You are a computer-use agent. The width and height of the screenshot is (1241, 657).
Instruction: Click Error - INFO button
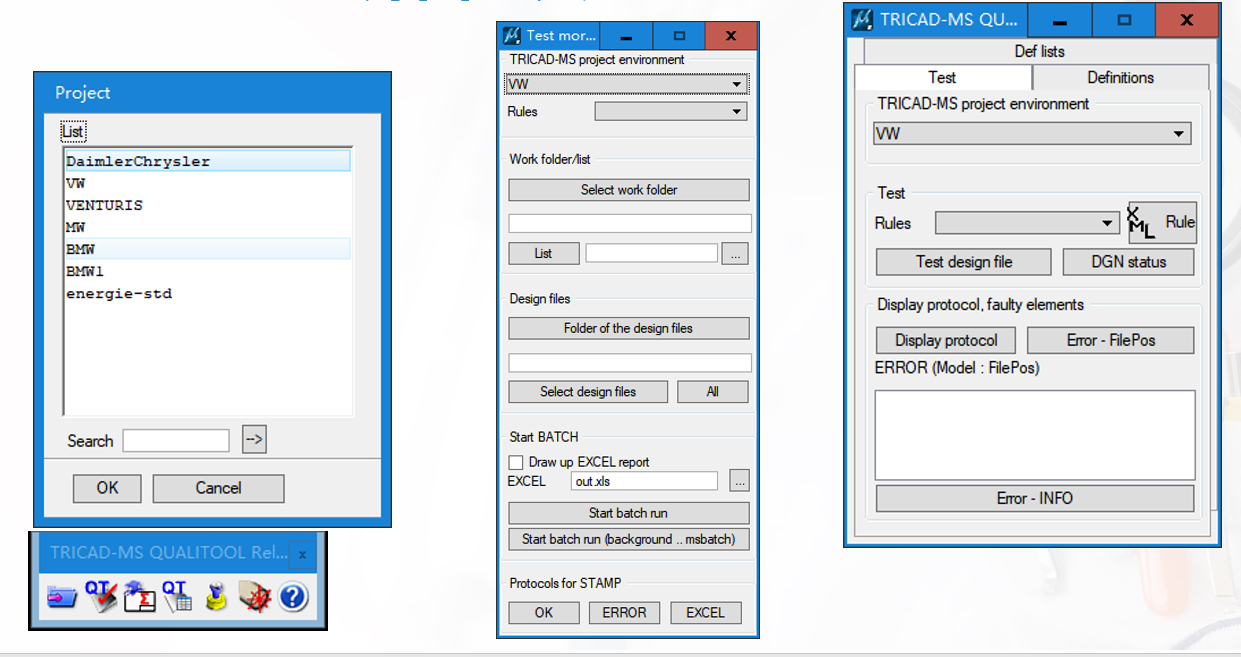1035,498
